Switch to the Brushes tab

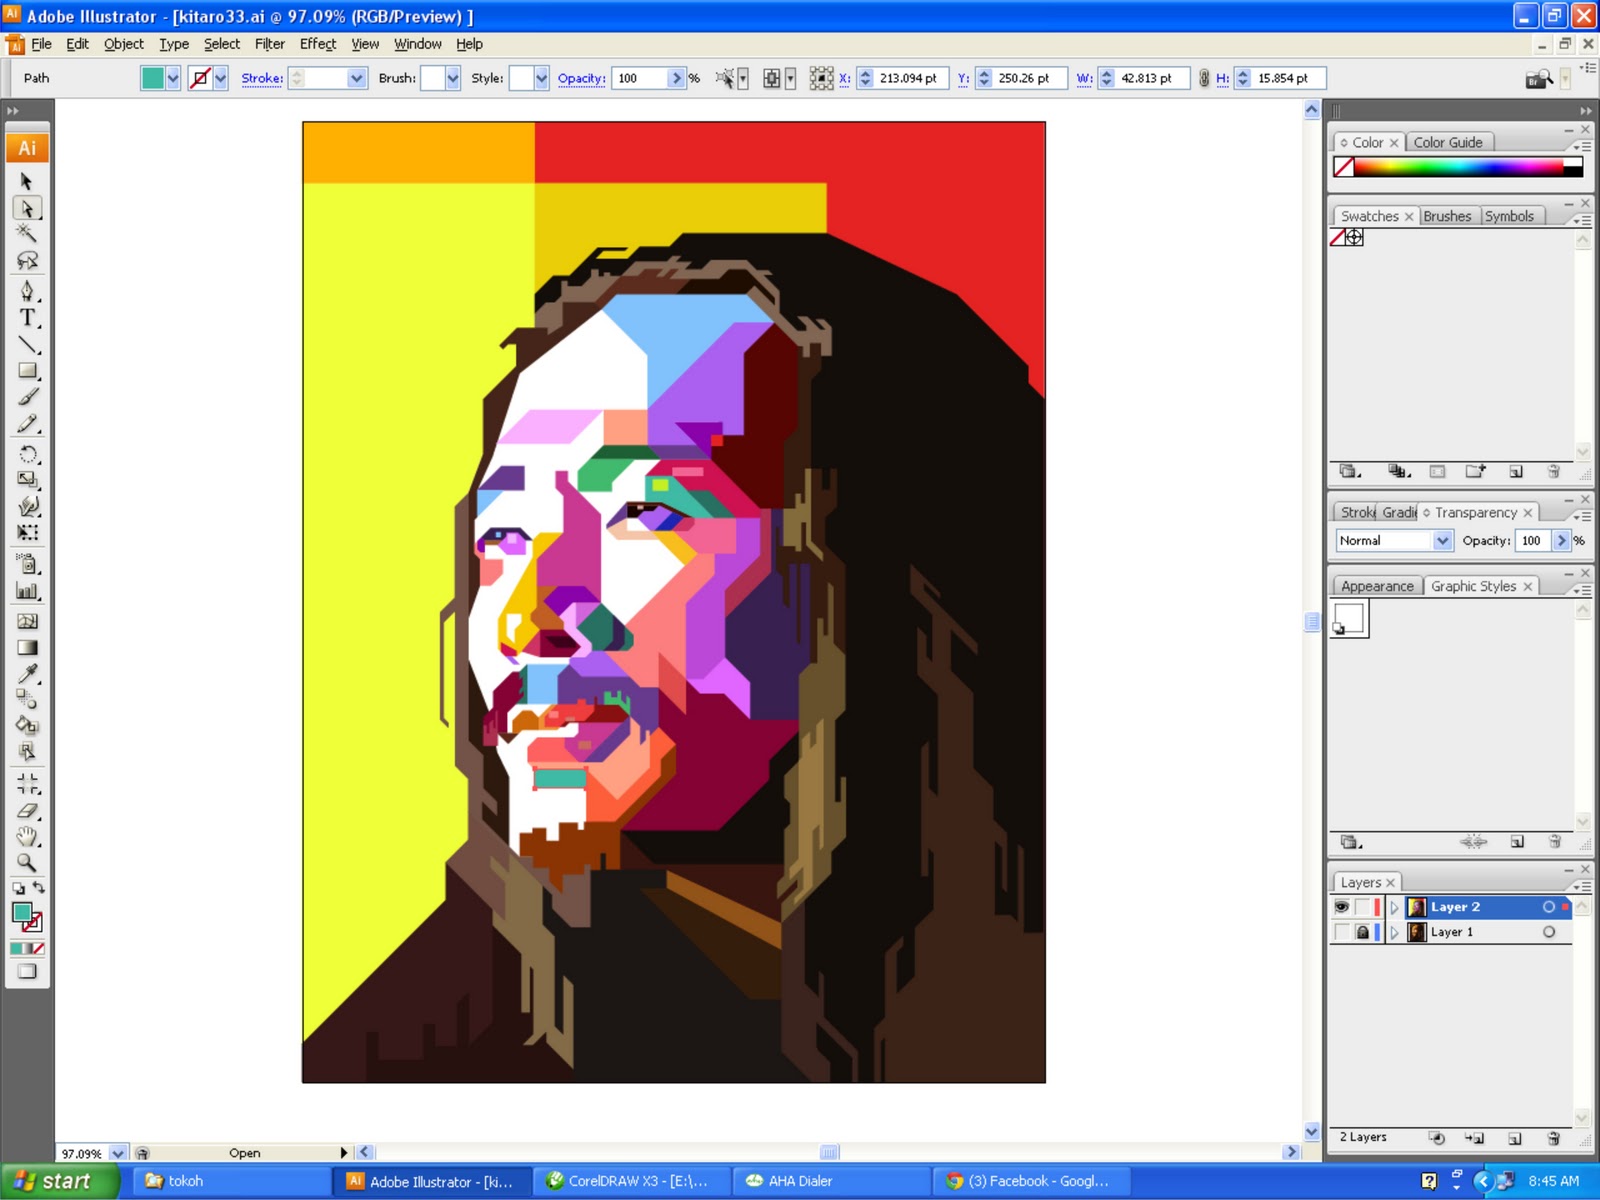click(x=1447, y=216)
